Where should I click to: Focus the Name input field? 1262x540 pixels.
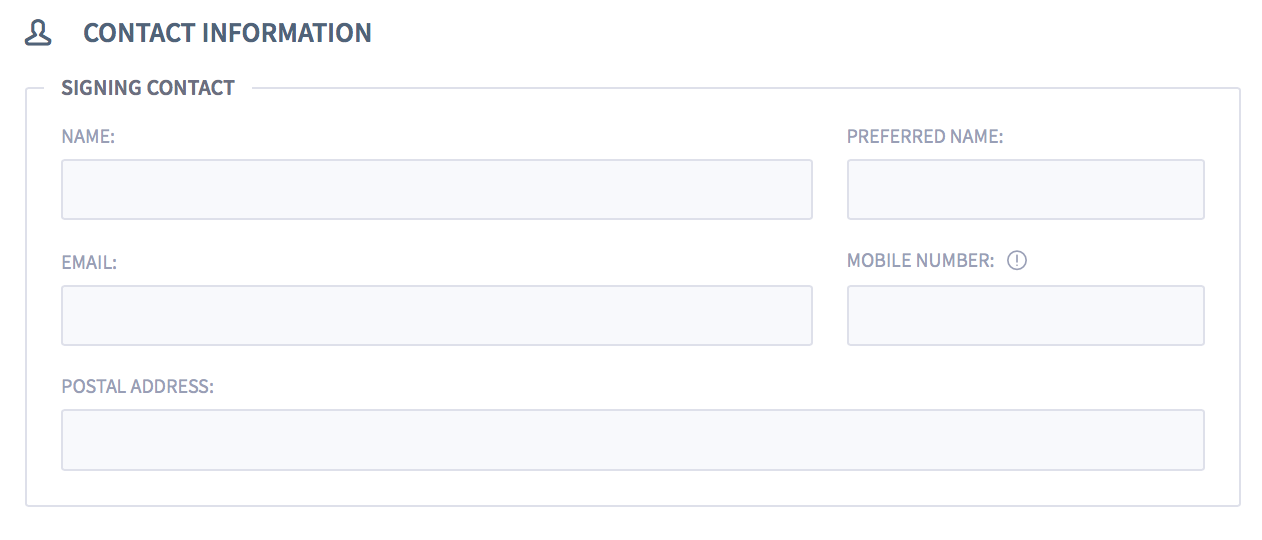click(x=437, y=189)
